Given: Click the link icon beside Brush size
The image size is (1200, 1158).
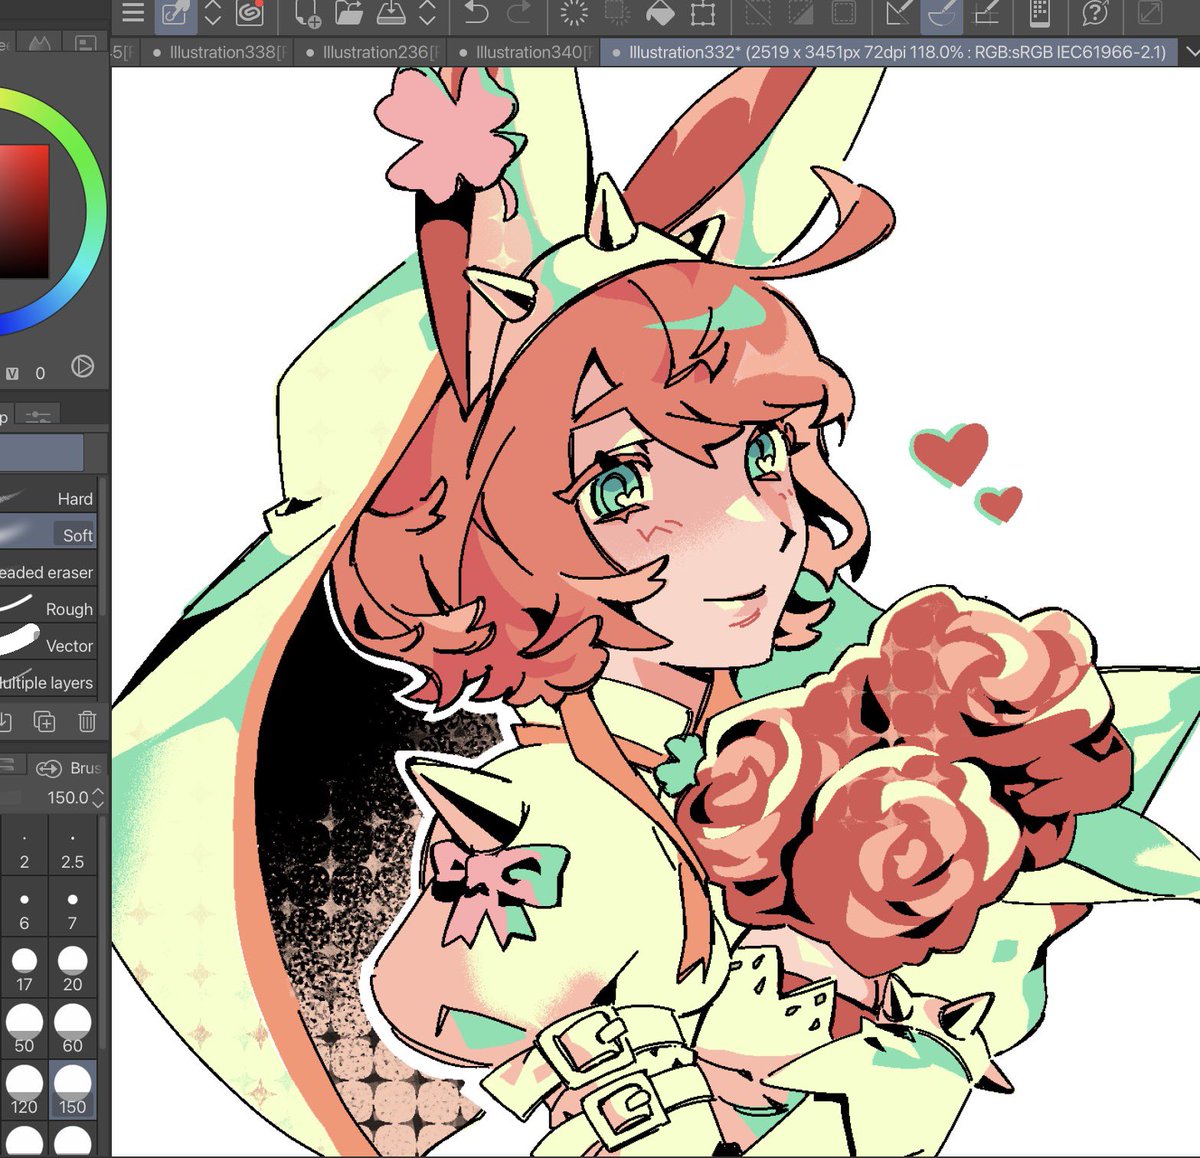Looking at the screenshot, I should point(49,768).
